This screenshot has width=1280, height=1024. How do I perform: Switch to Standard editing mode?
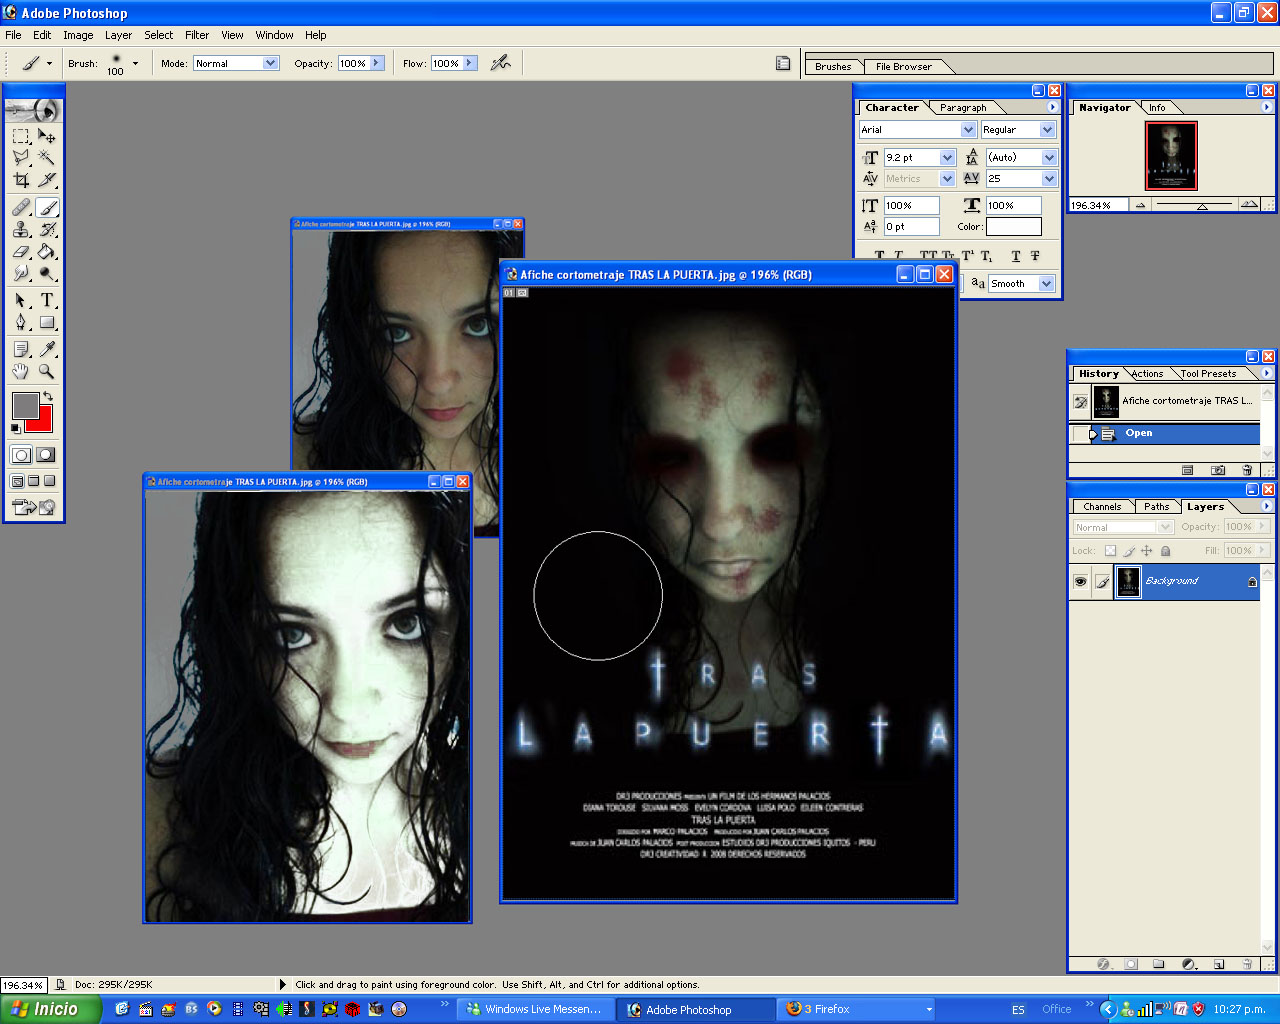[x=21, y=455]
